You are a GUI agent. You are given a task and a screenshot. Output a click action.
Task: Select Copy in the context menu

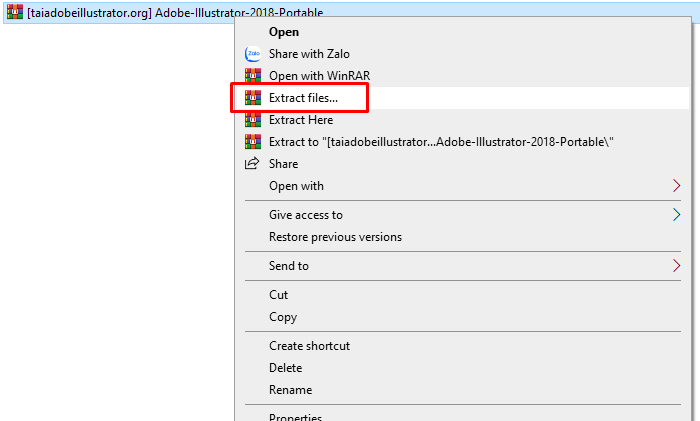click(x=283, y=317)
